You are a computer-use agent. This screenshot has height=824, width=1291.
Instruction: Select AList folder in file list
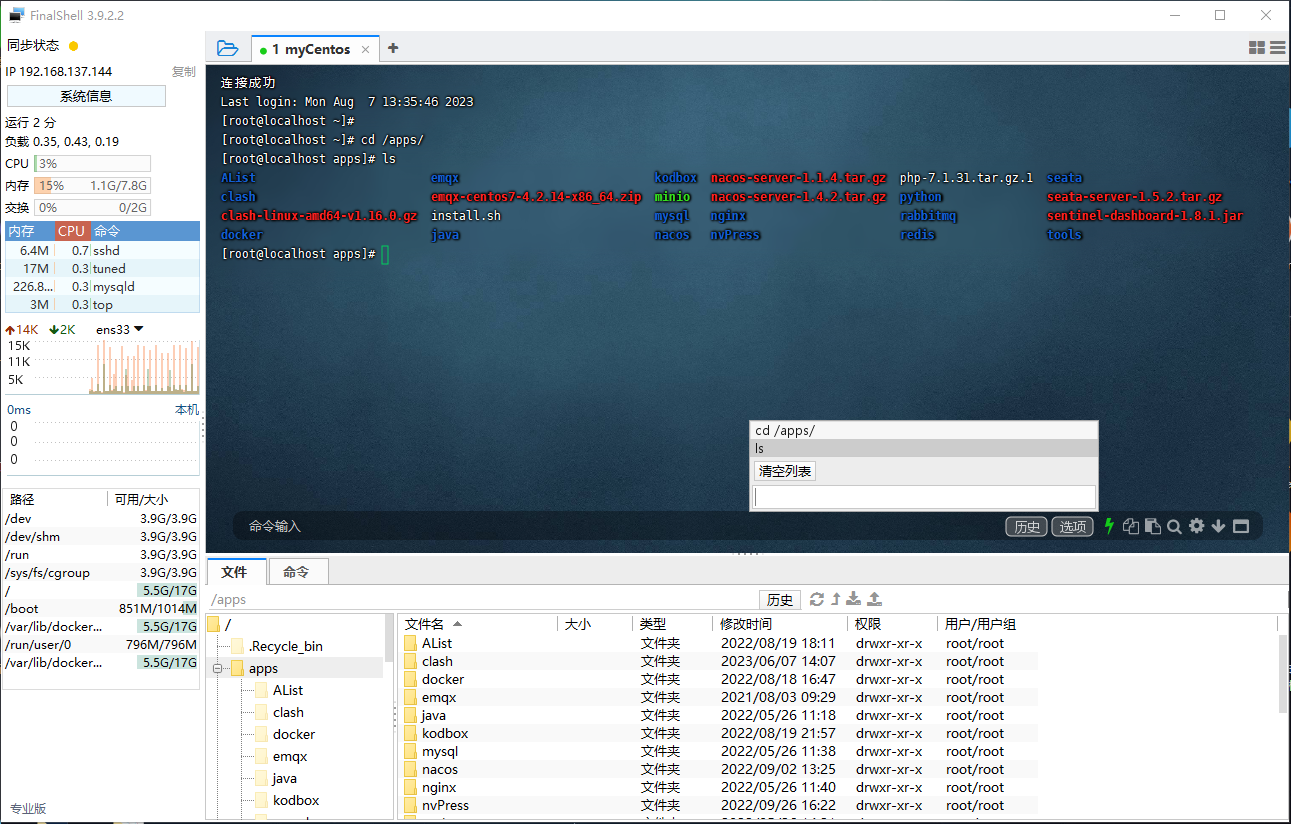click(717, 643)
